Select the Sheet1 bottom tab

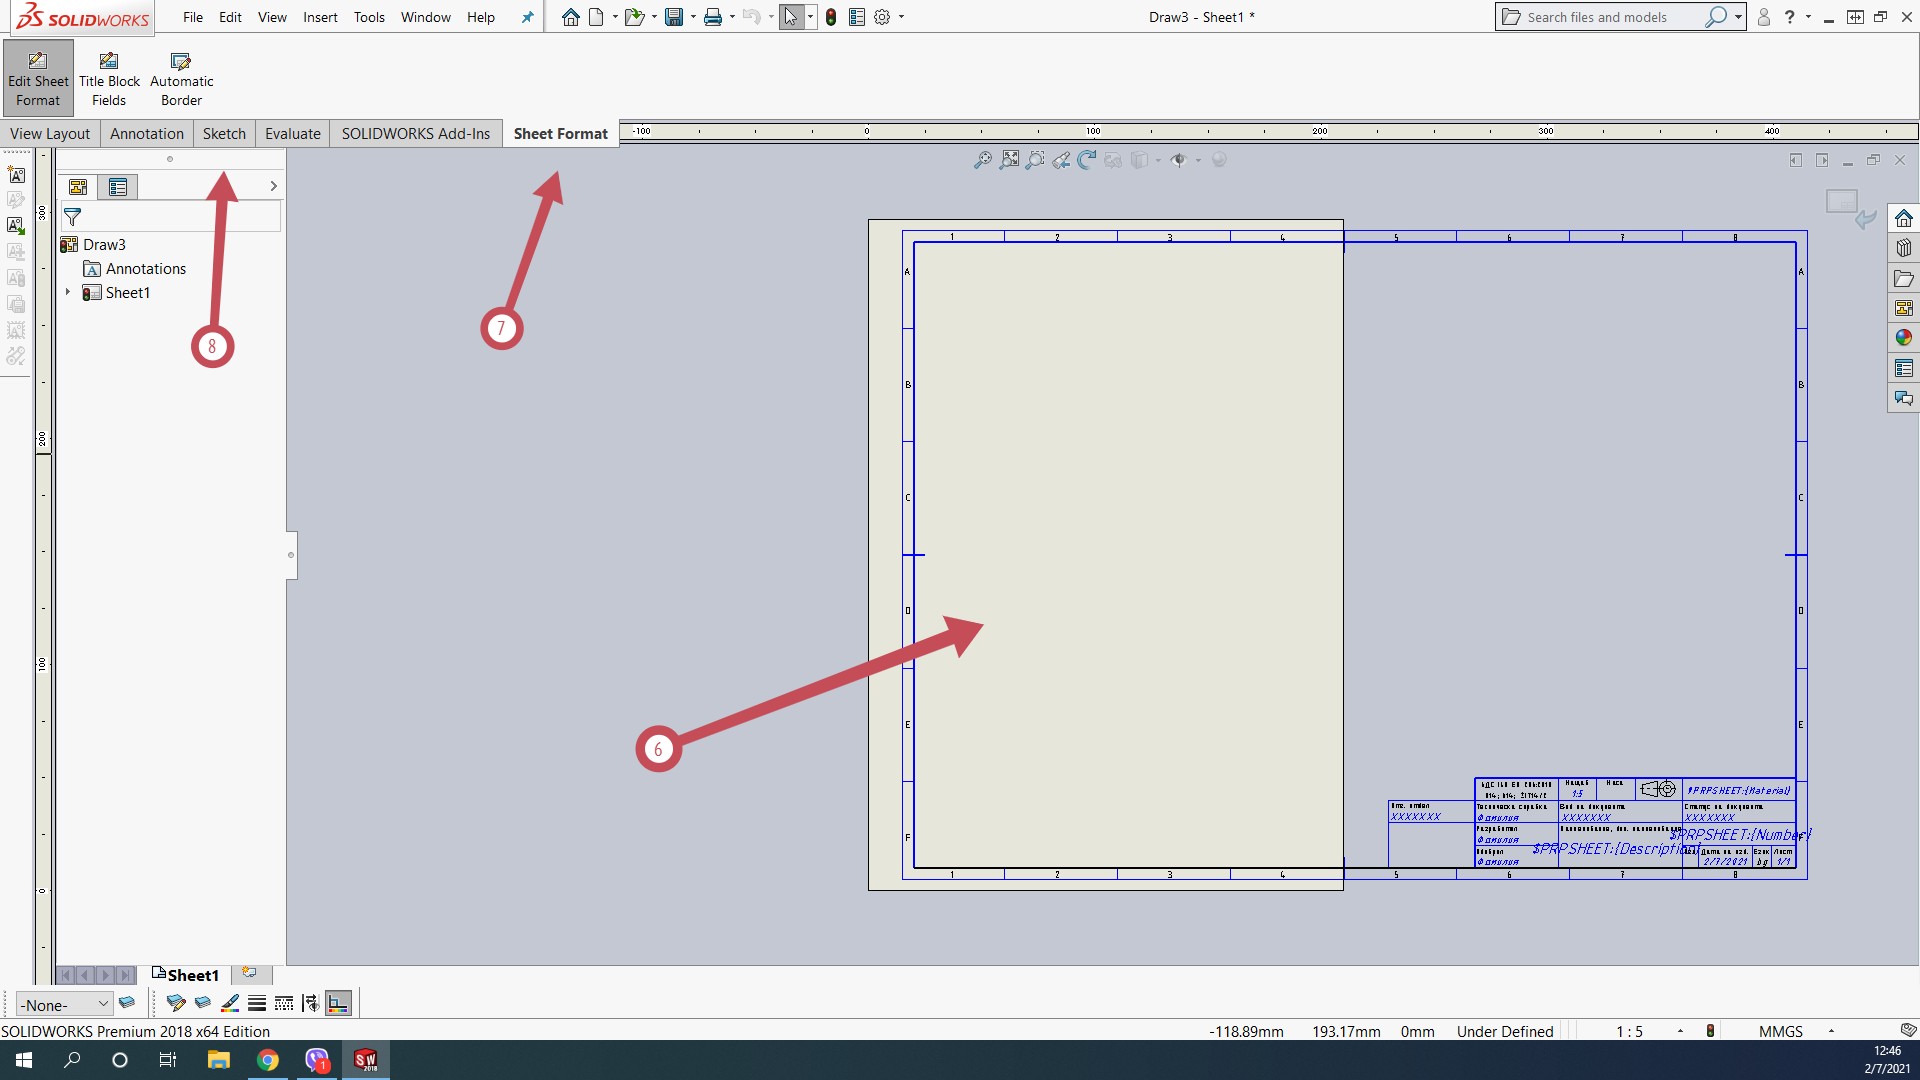coord(187,974)
